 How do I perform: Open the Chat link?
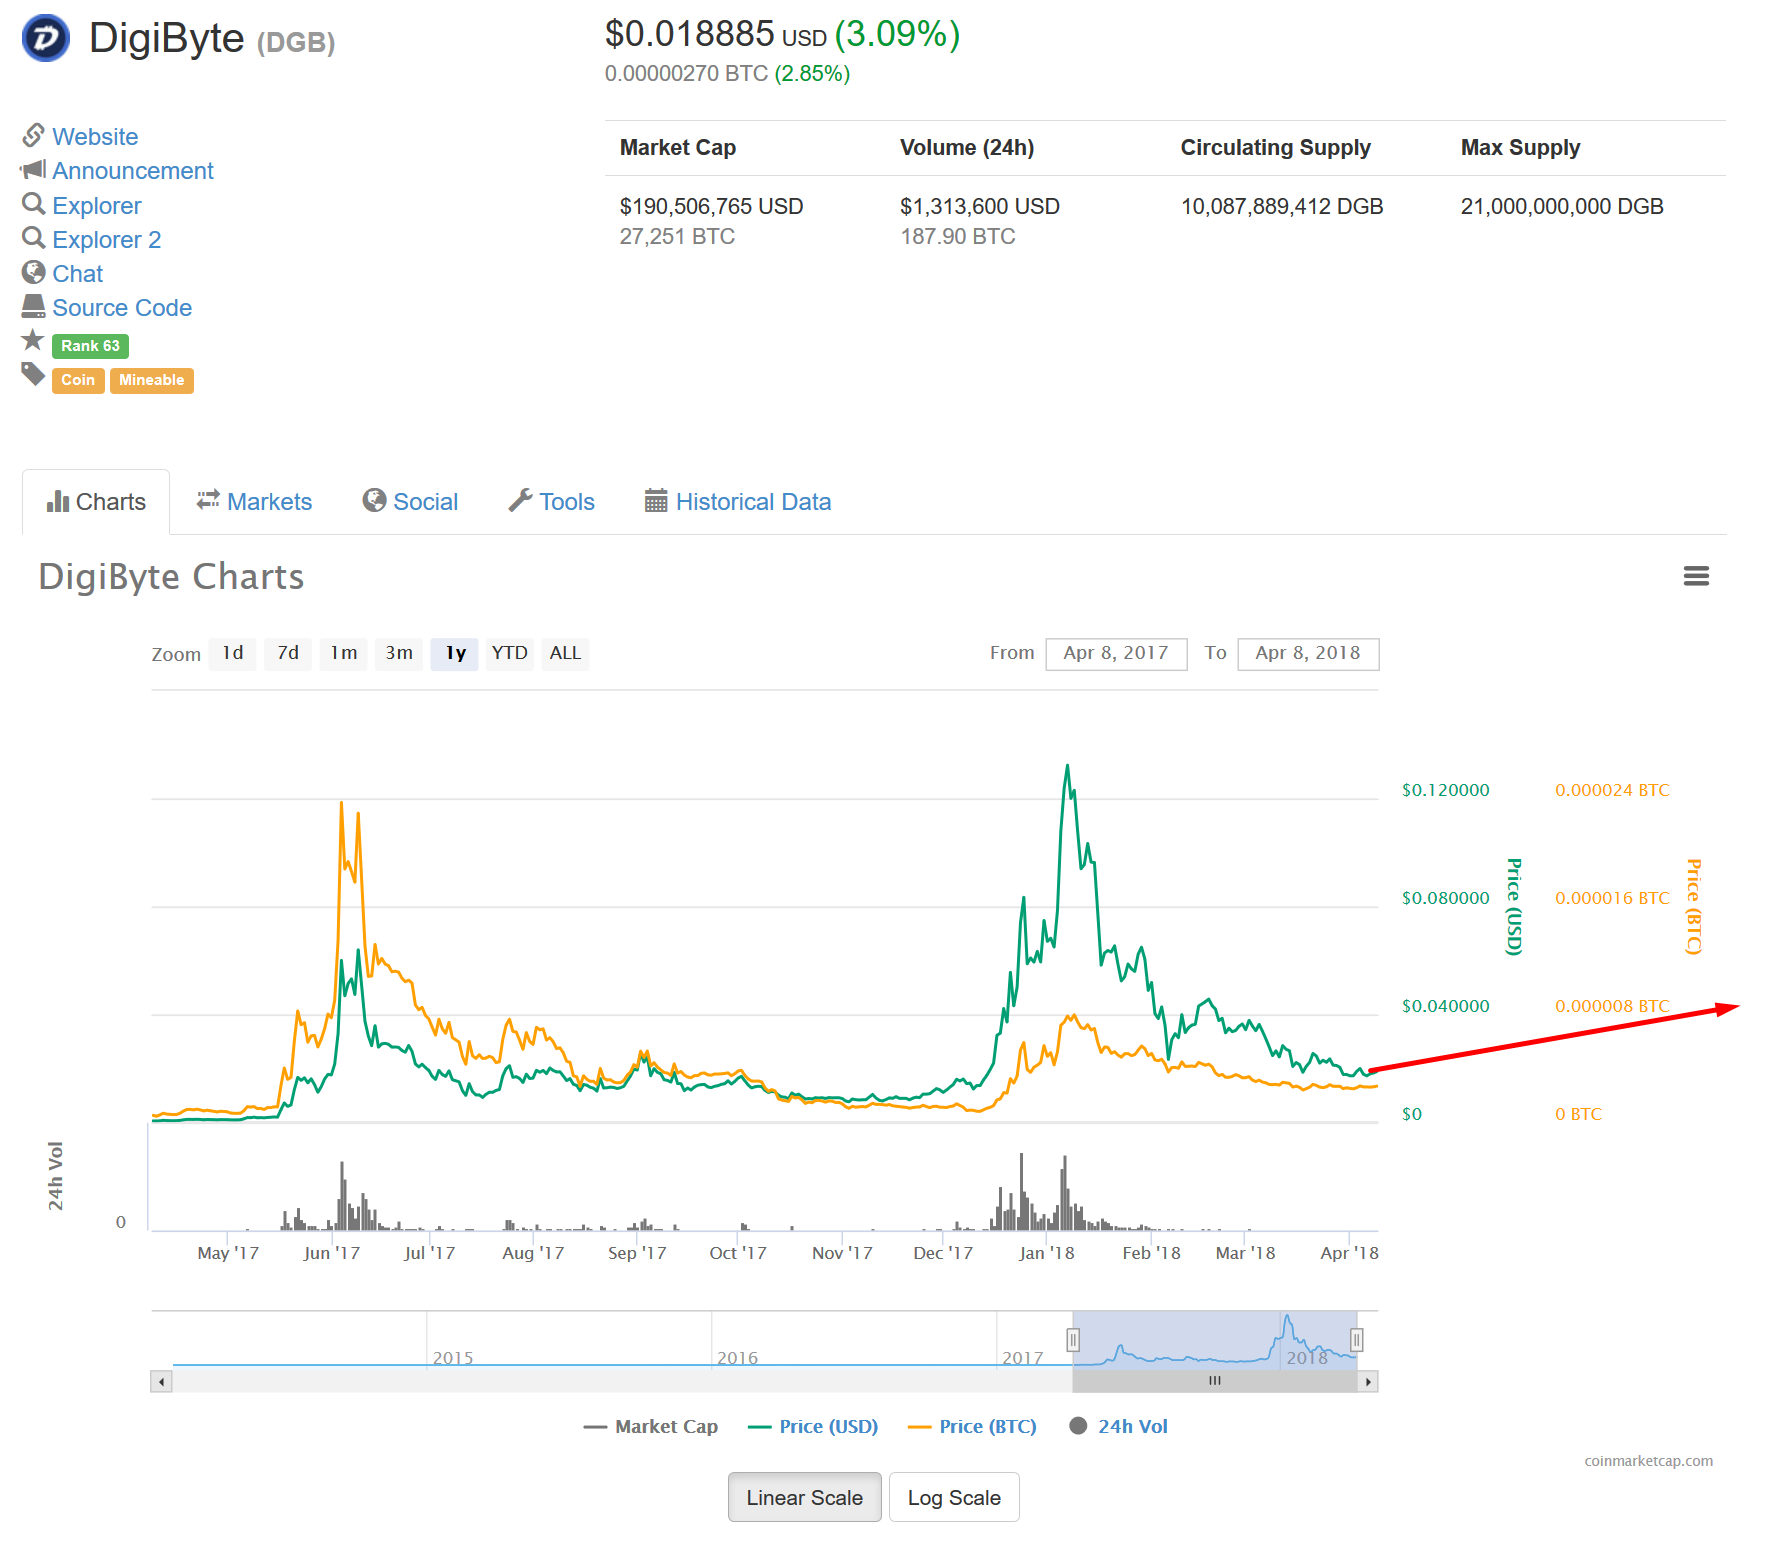tap(78, 273)
